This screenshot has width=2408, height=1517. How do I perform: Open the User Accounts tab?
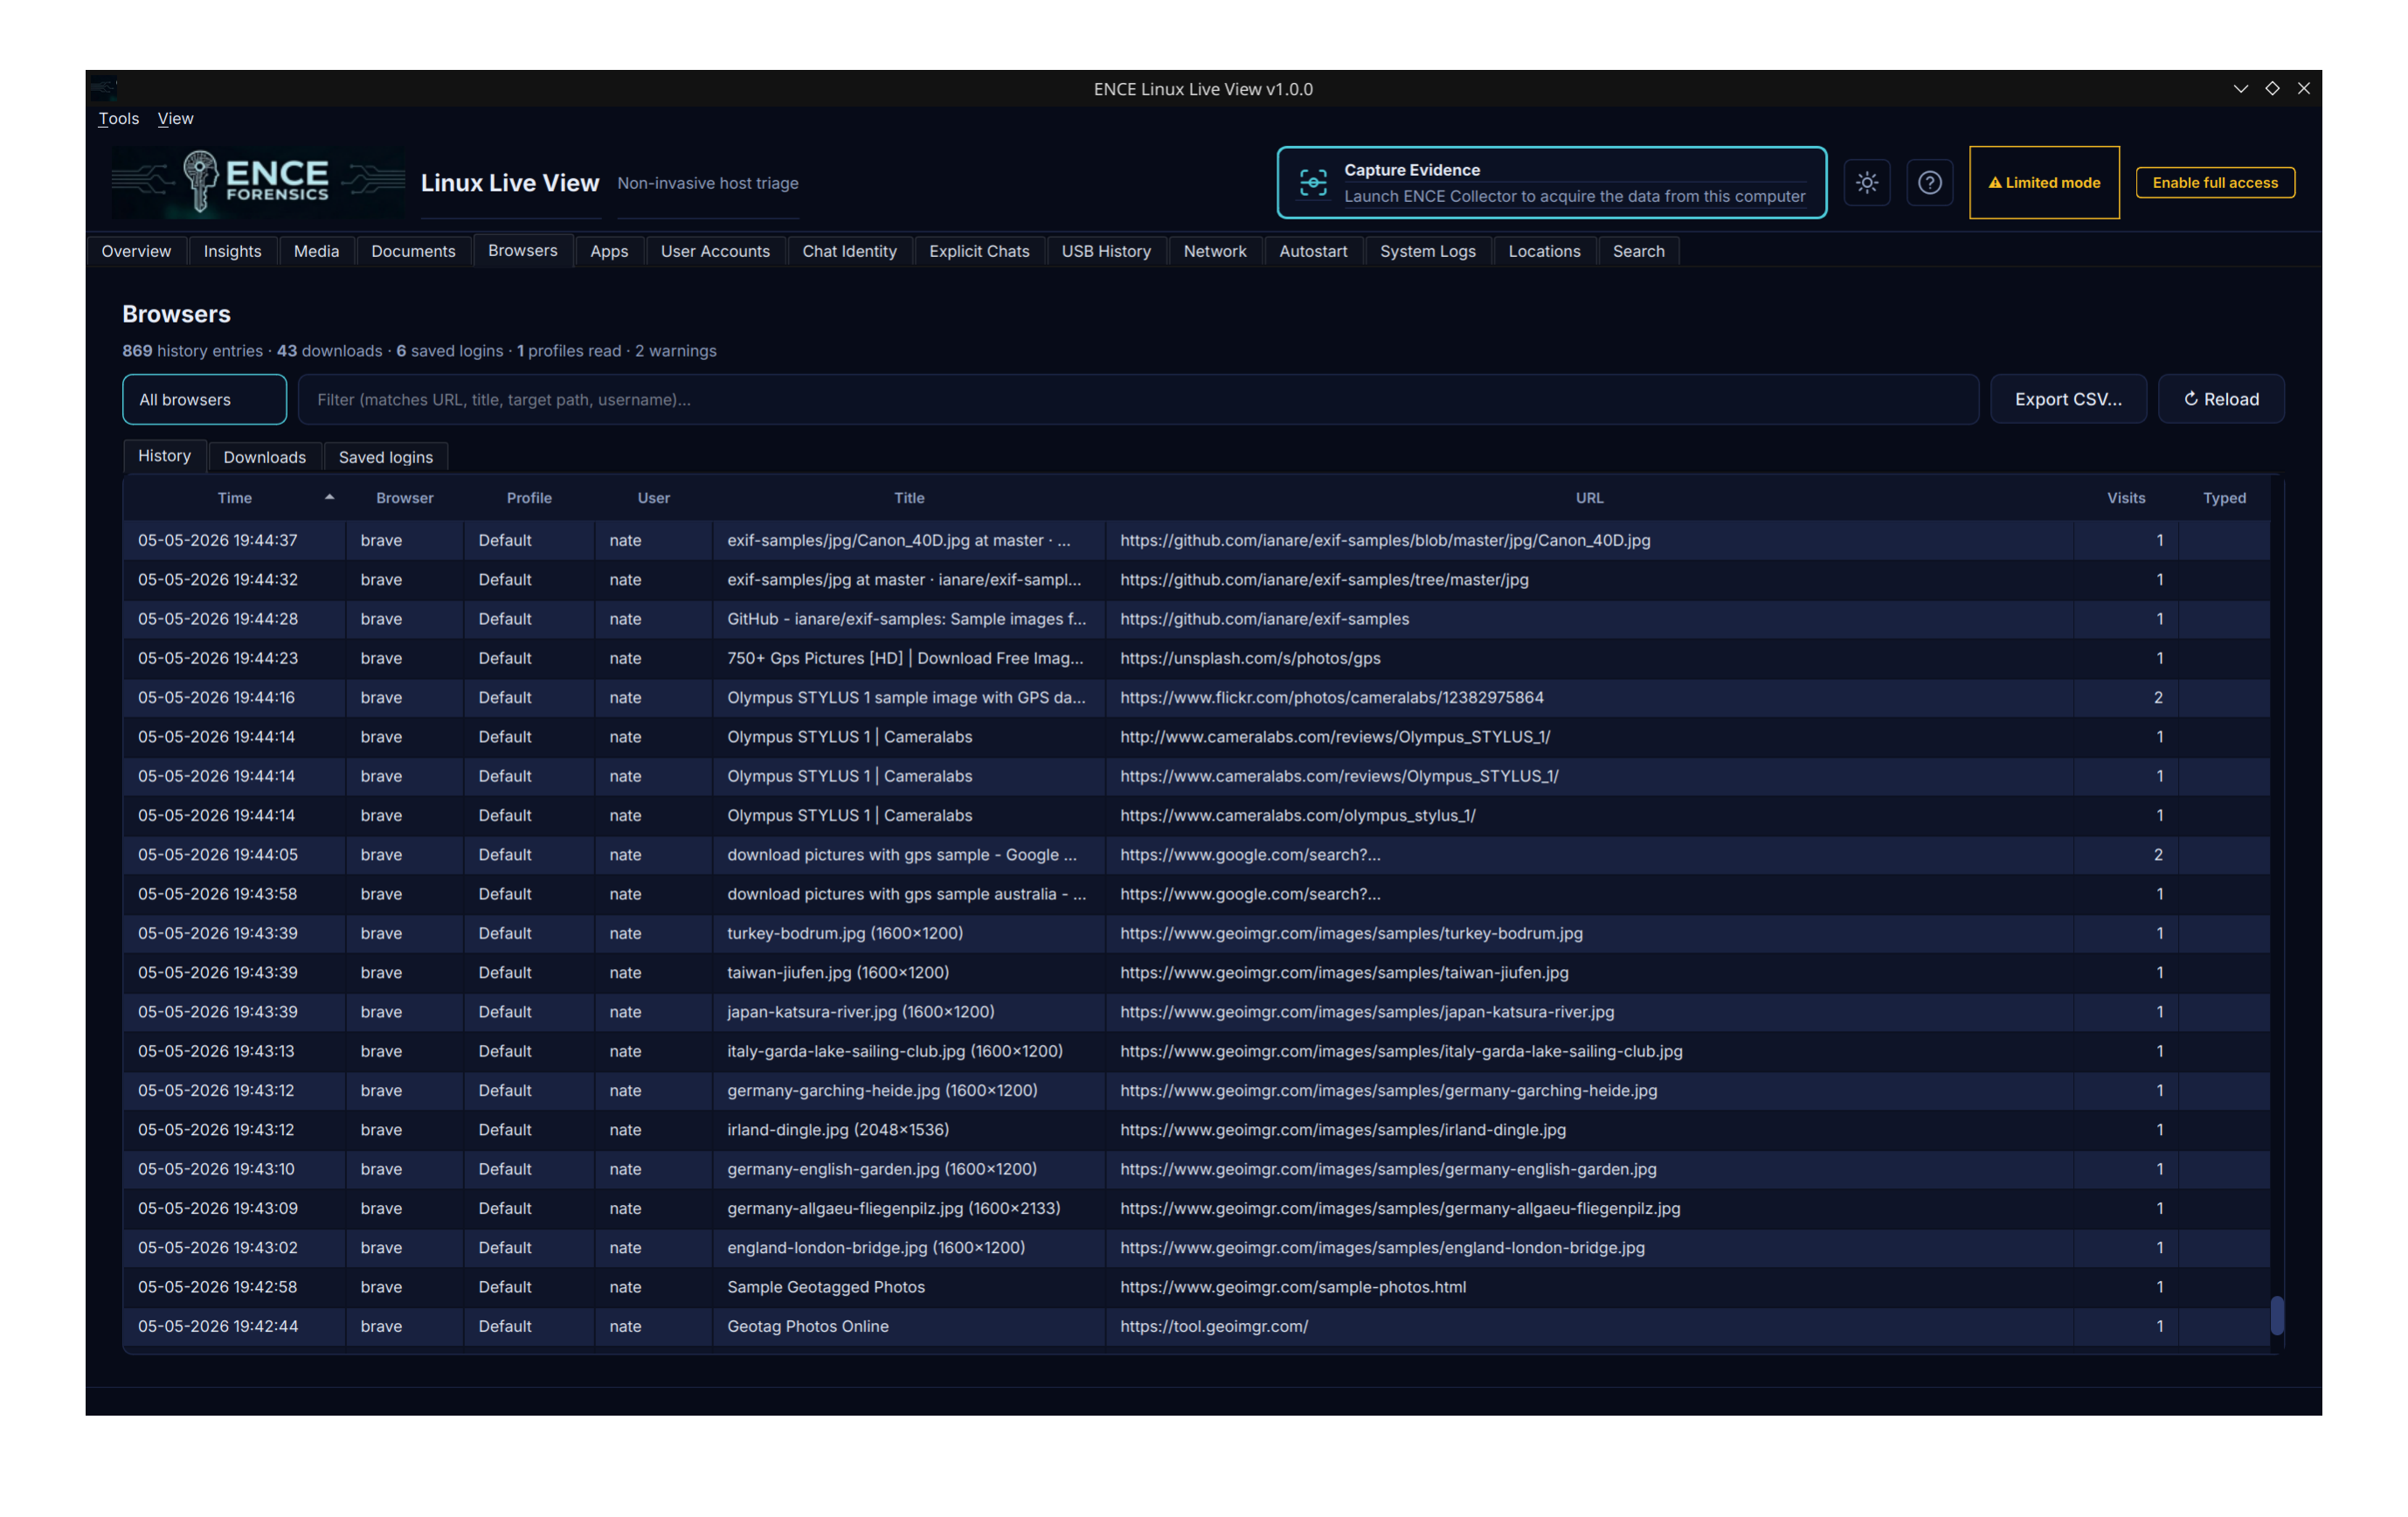[715, 251]
